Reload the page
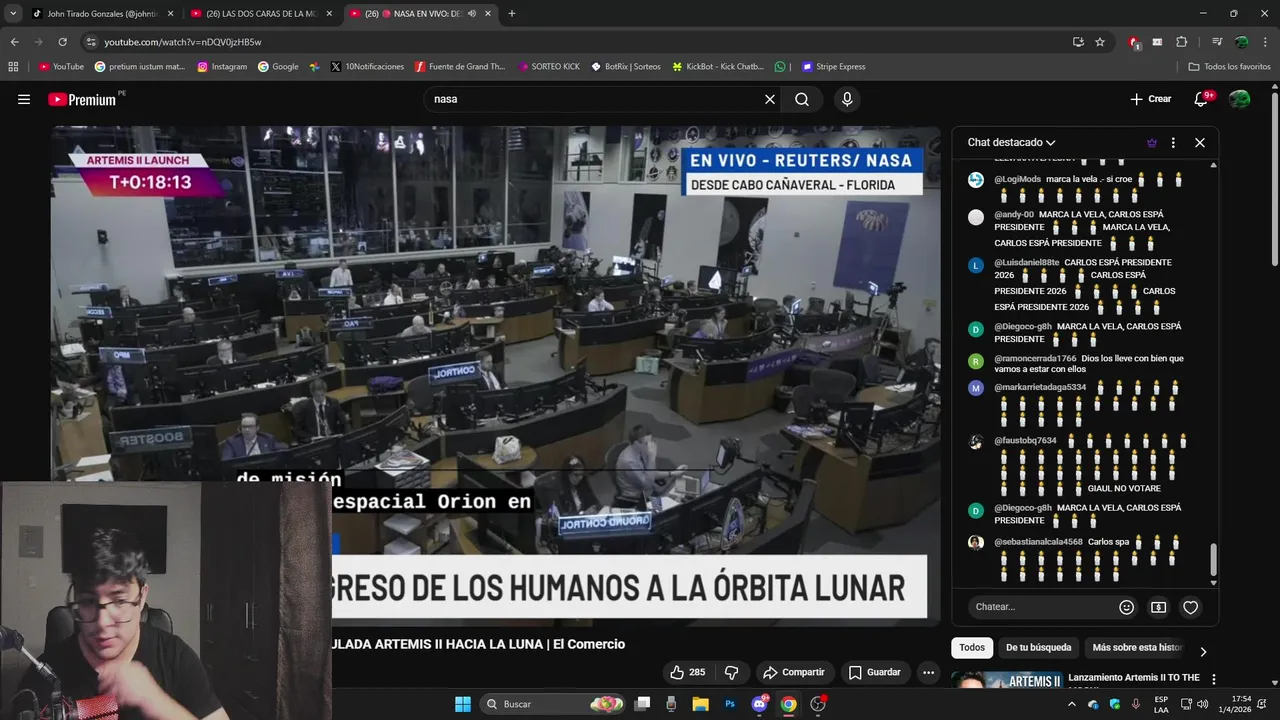This screenshot has width=1280, height=720. click(x=62, y=42)
